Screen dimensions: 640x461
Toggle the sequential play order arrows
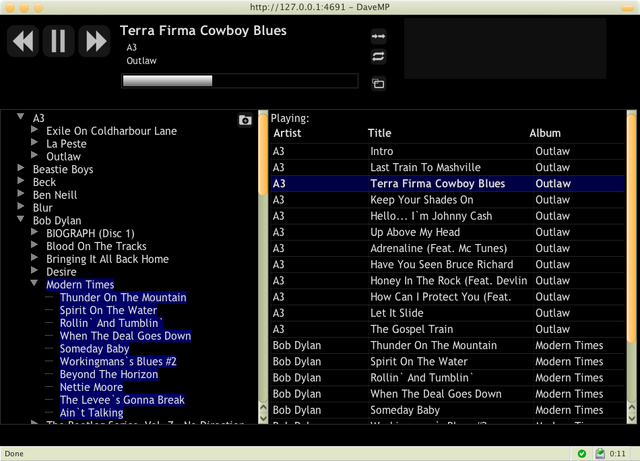(x=378, y=36)
